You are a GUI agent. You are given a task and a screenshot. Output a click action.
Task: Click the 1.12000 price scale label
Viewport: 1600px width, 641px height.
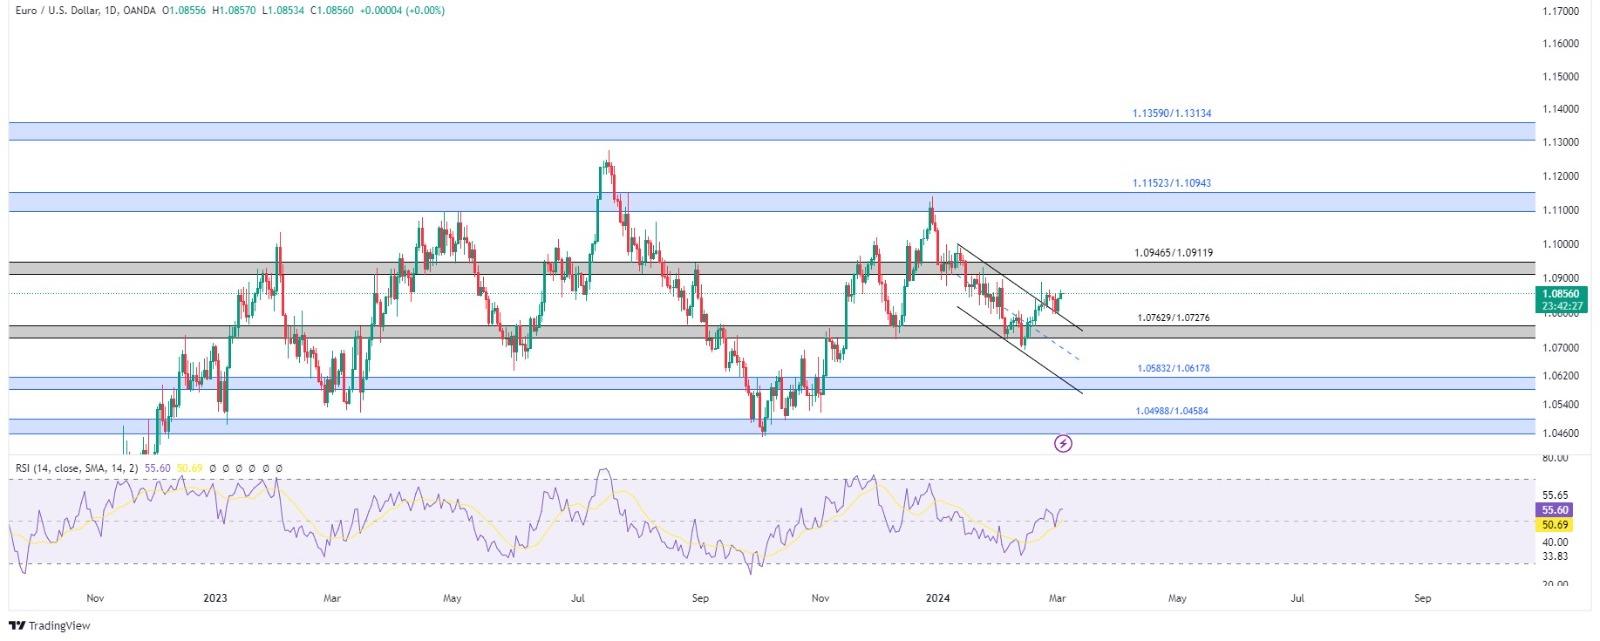coord(1561,177)
